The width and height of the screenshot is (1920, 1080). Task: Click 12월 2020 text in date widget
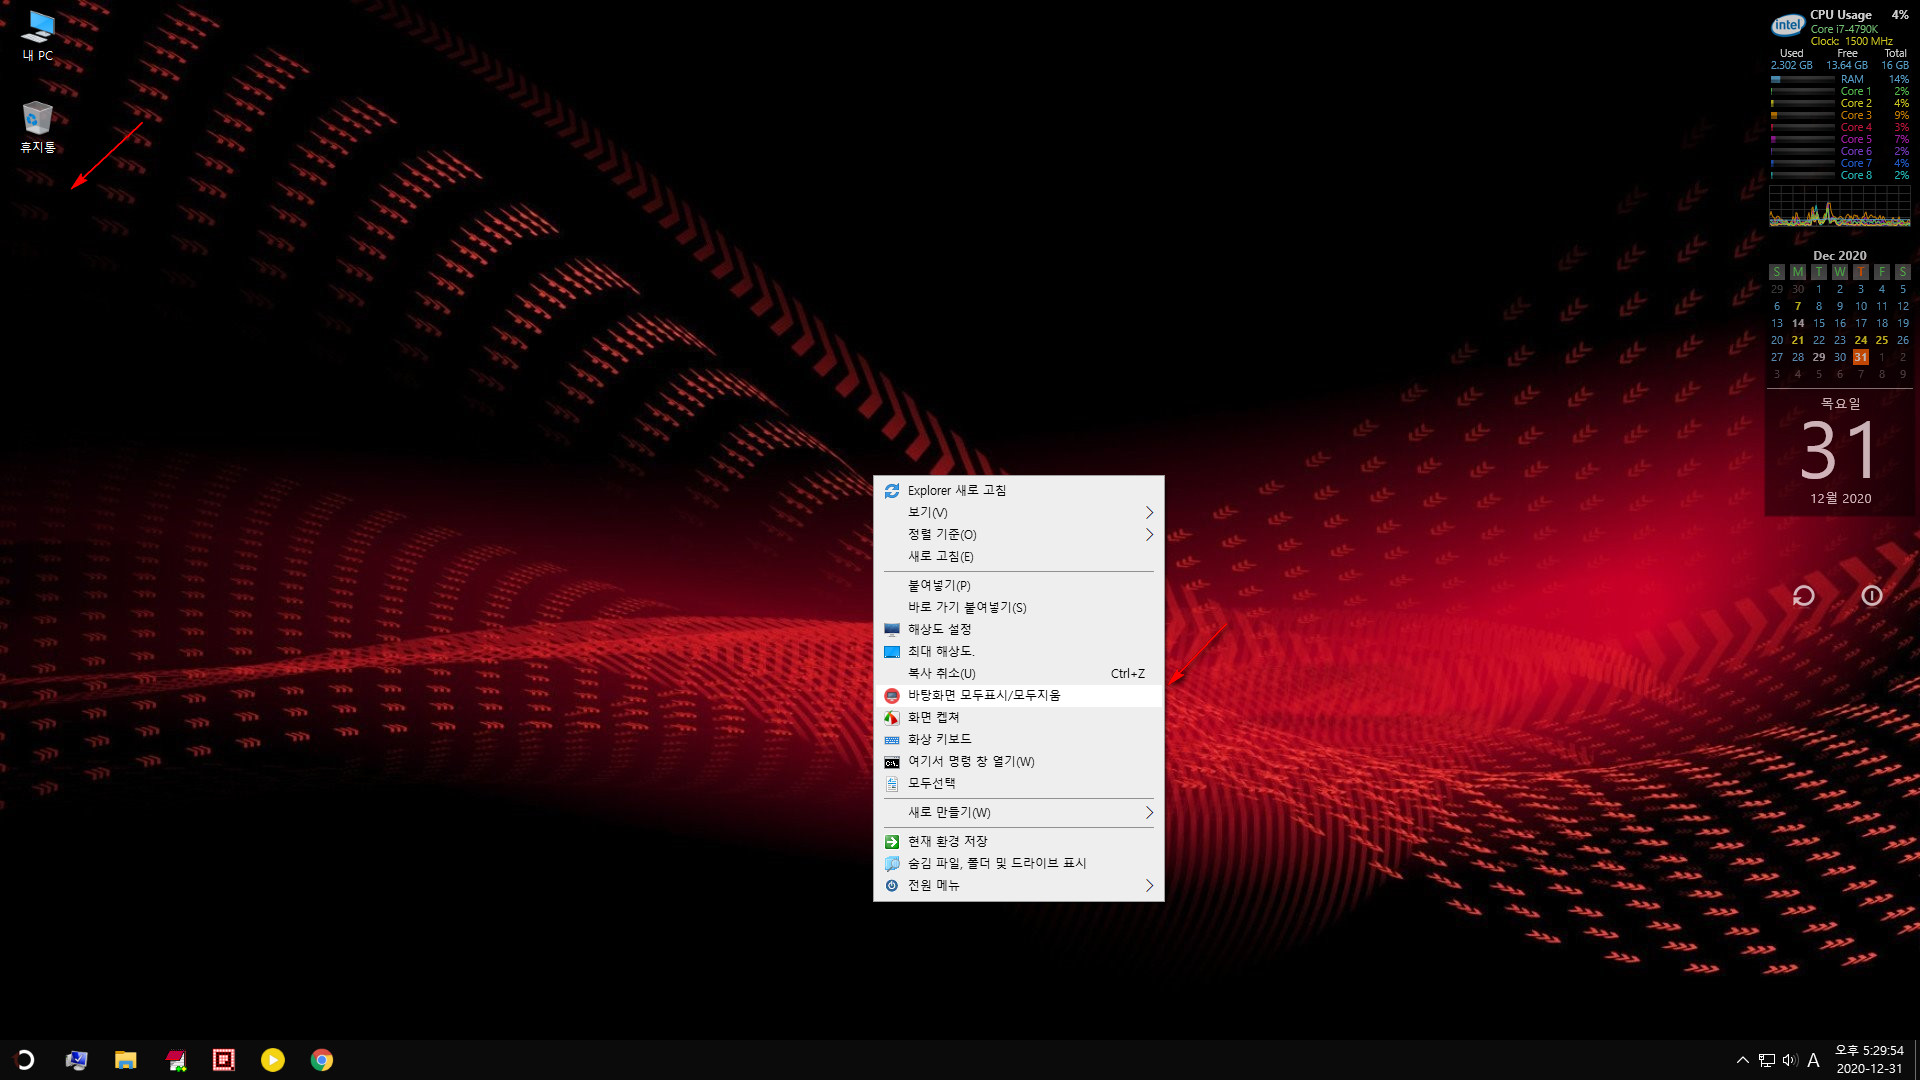1840,498
